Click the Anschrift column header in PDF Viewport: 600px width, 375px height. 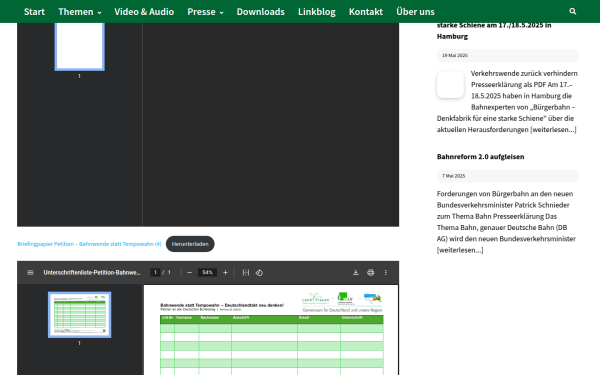[x=241, y=318]
